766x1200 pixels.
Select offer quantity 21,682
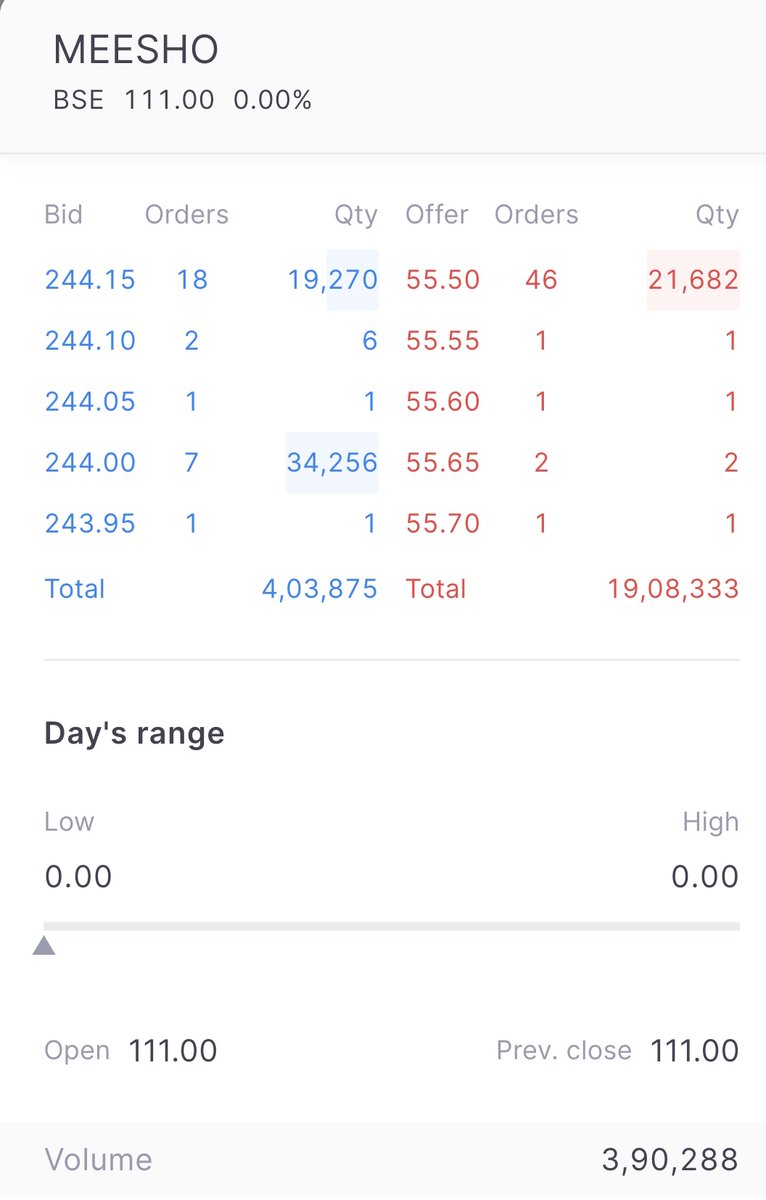pyautogui.click(x=693, y=280)
